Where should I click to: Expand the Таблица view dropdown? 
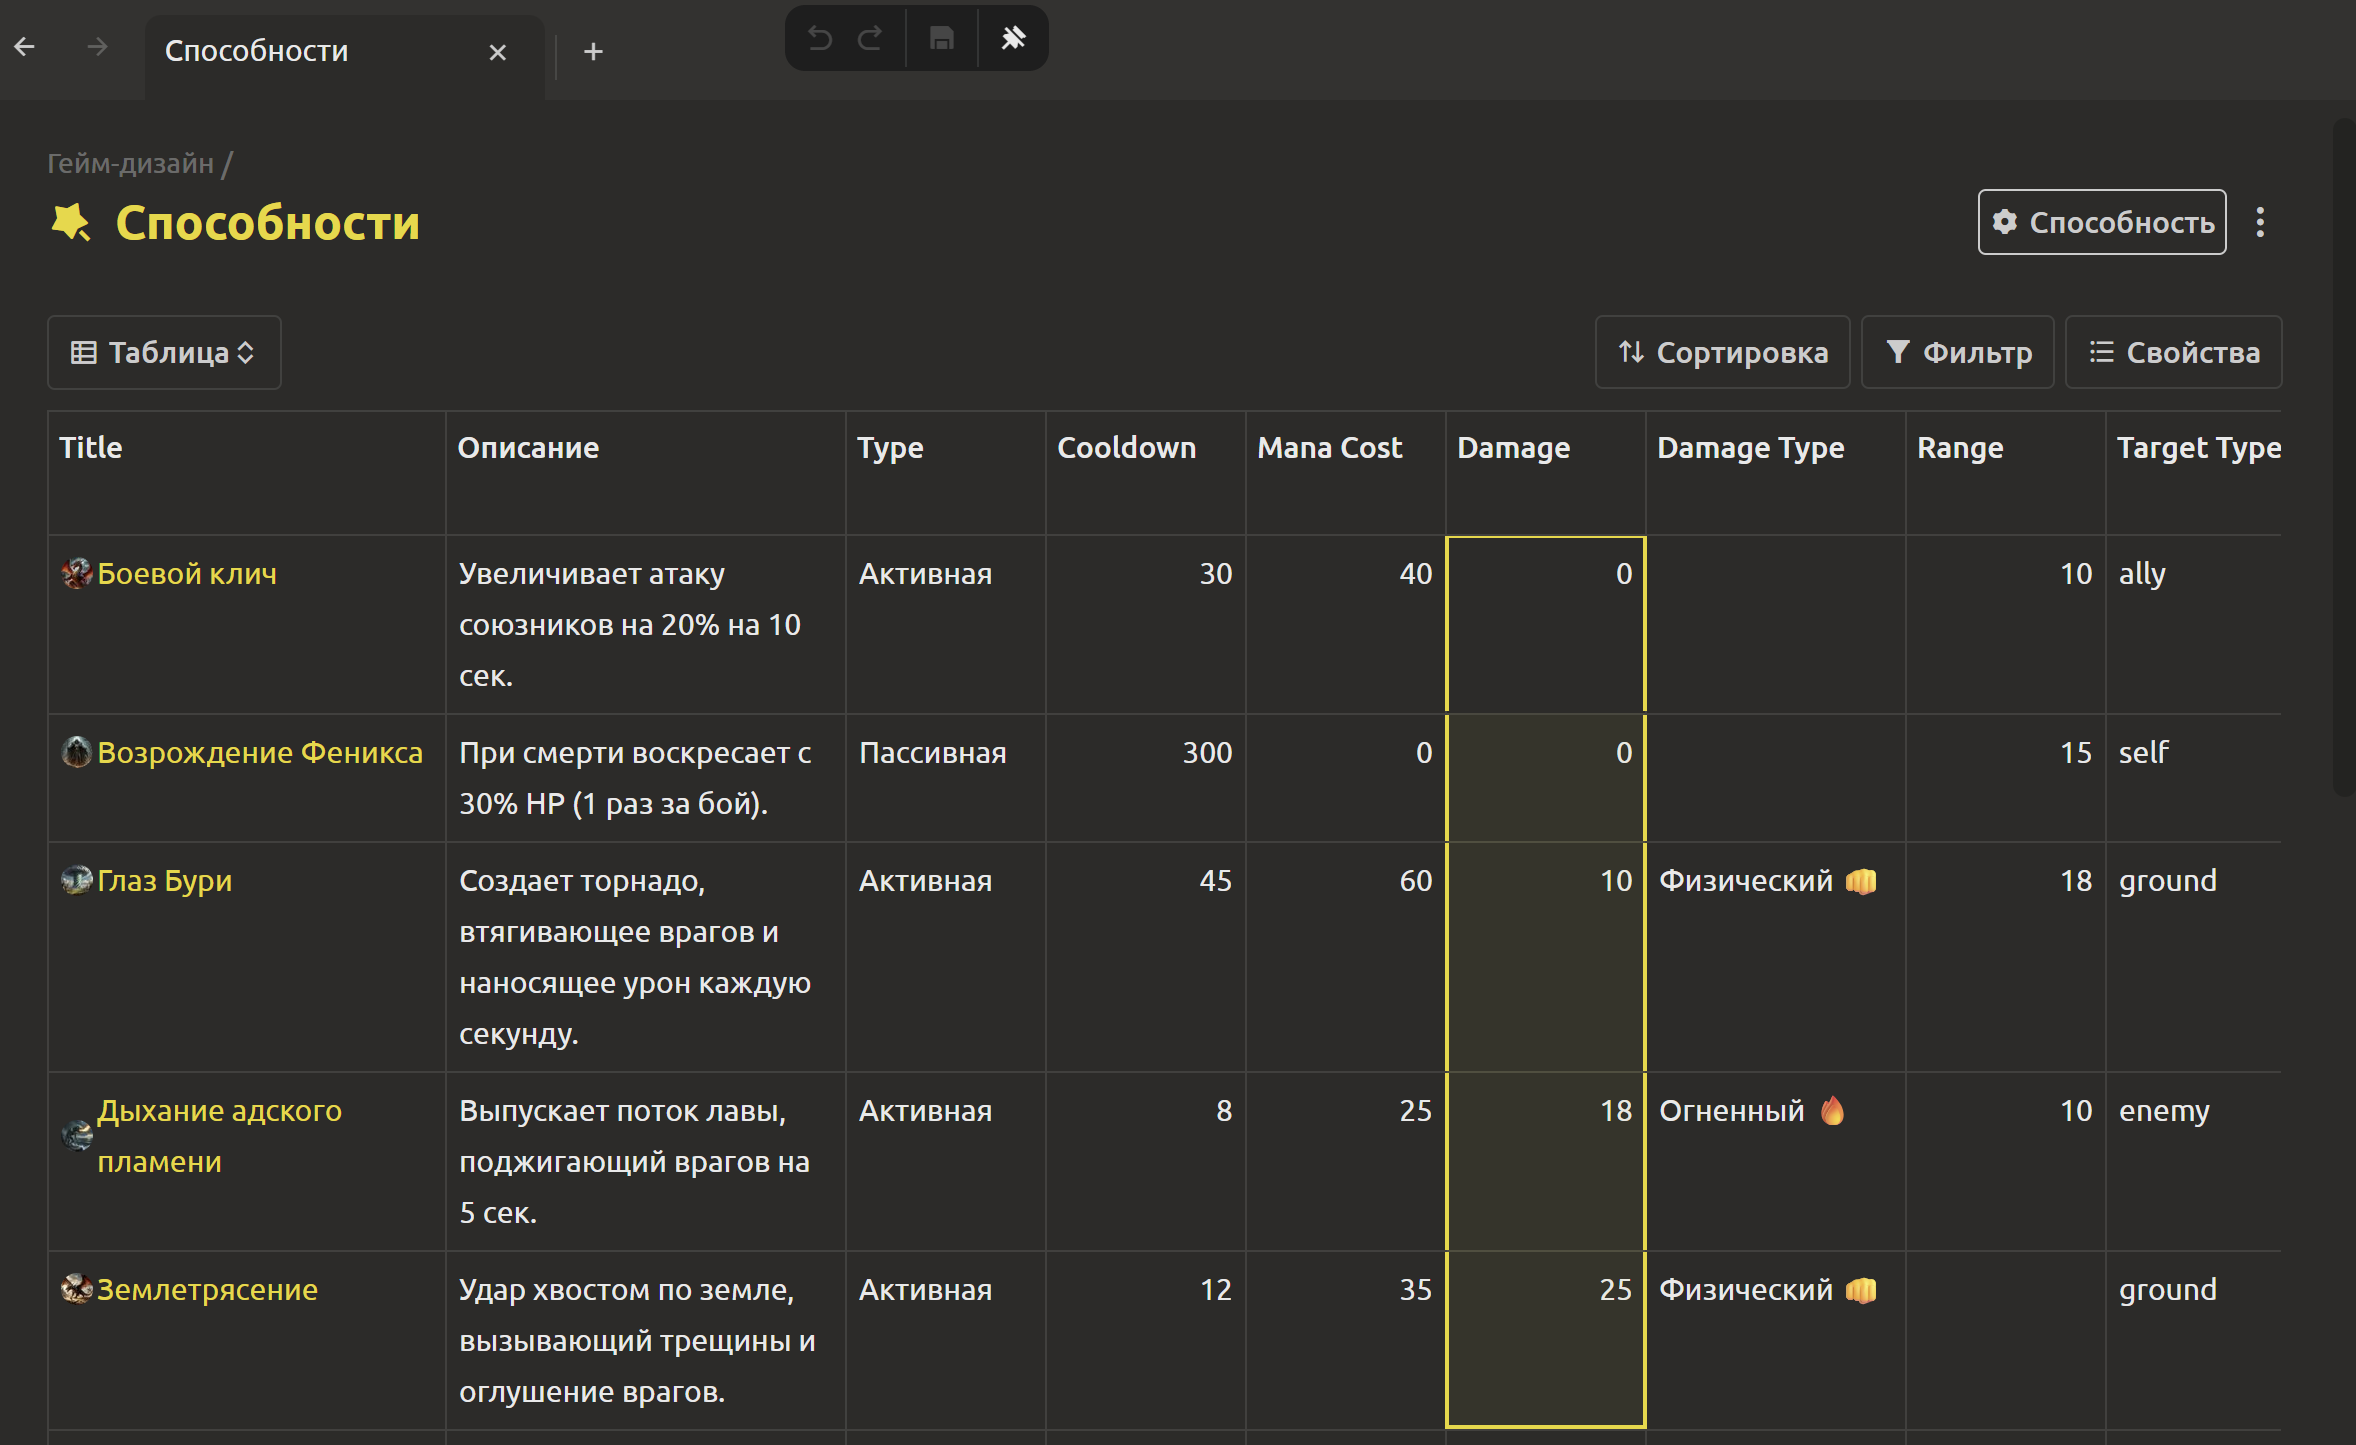[x=164, y=352]
